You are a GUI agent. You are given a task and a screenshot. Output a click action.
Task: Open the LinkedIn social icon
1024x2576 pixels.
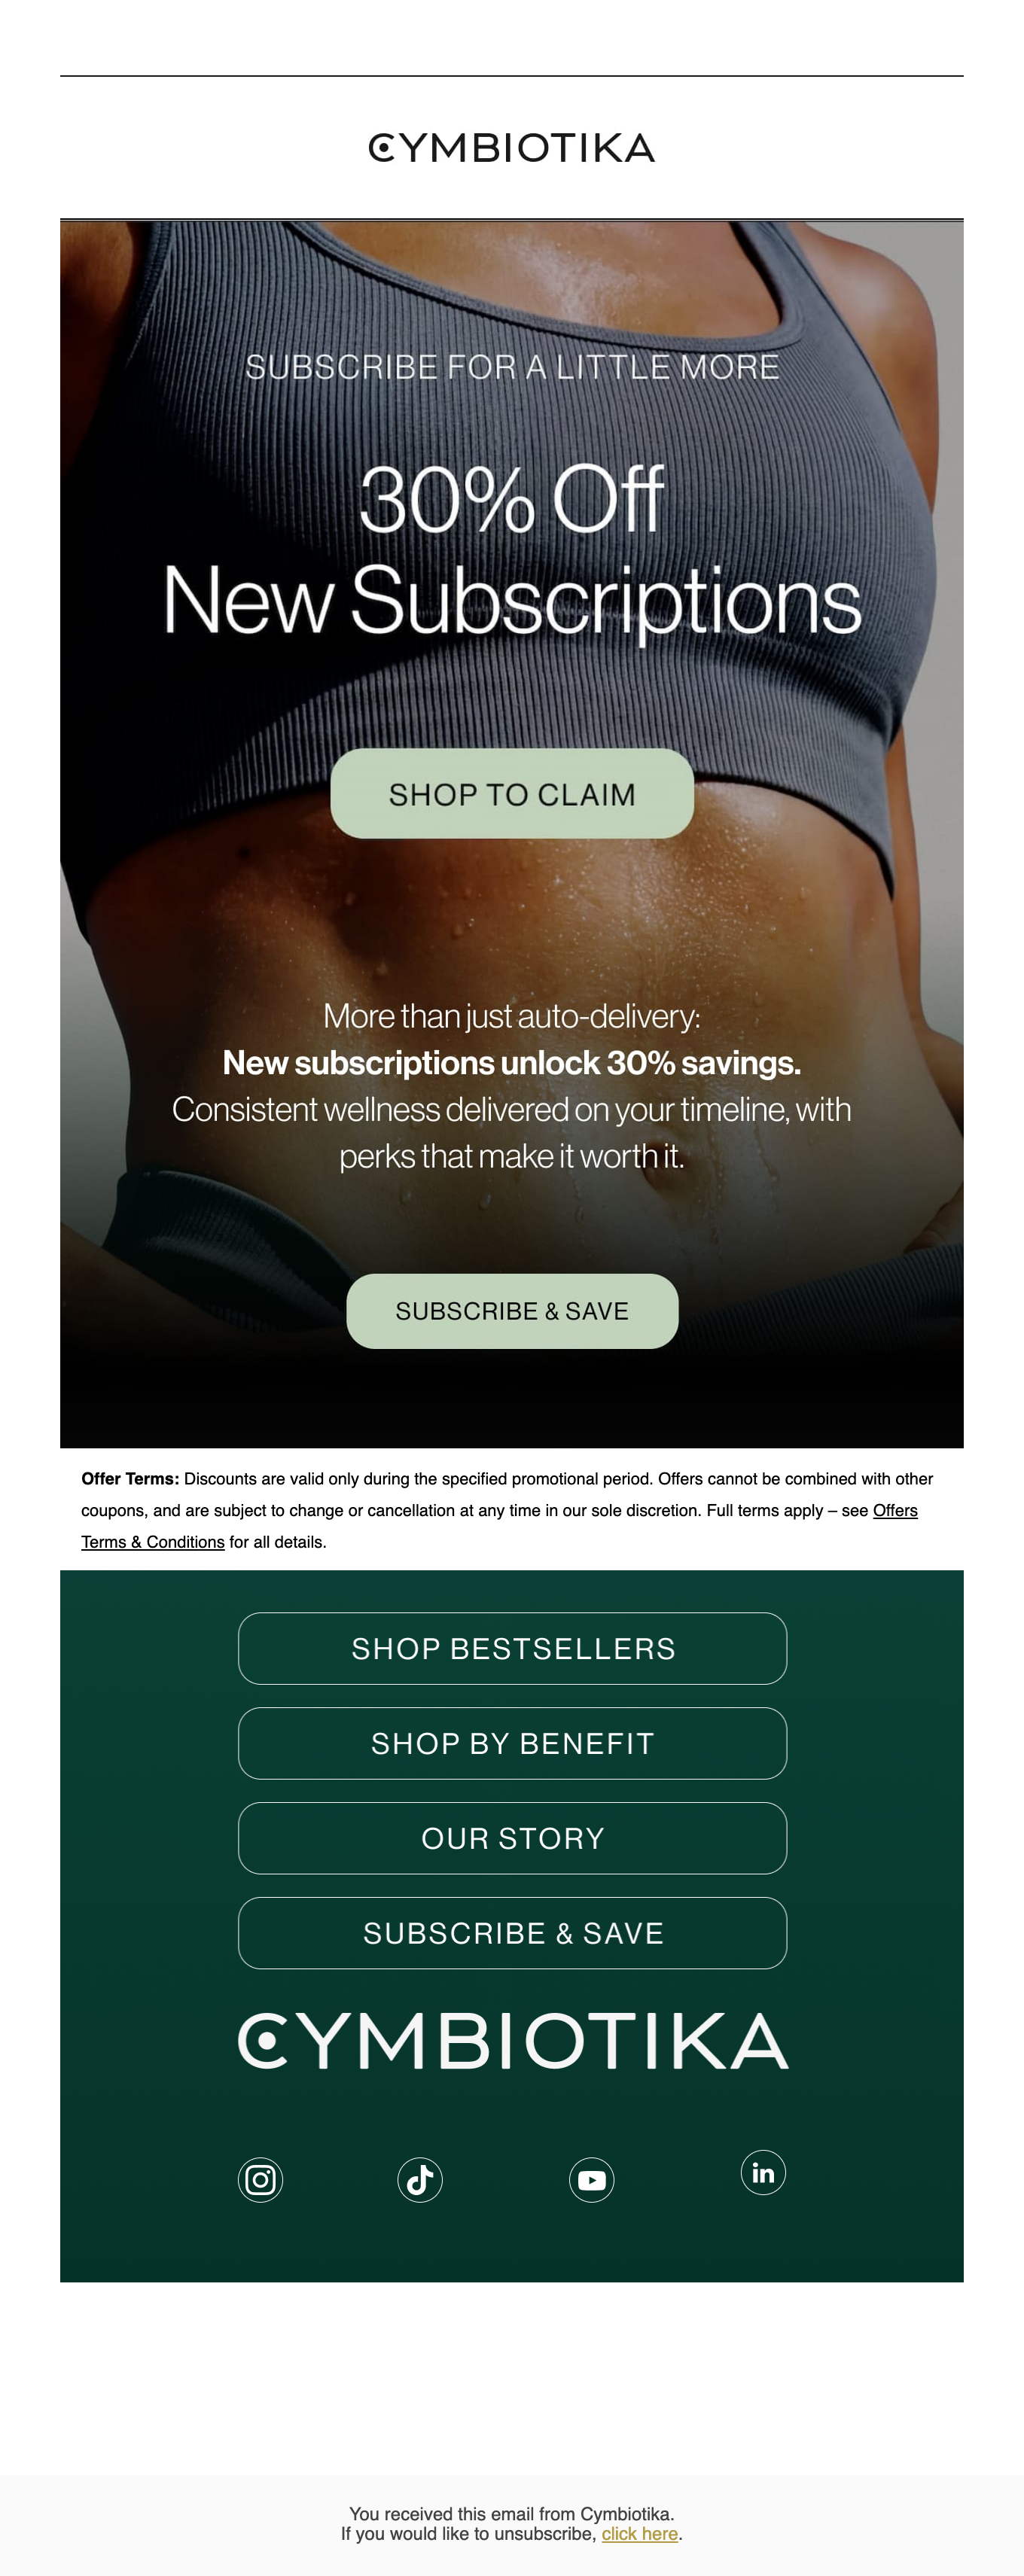click(x=763, y=2172)
